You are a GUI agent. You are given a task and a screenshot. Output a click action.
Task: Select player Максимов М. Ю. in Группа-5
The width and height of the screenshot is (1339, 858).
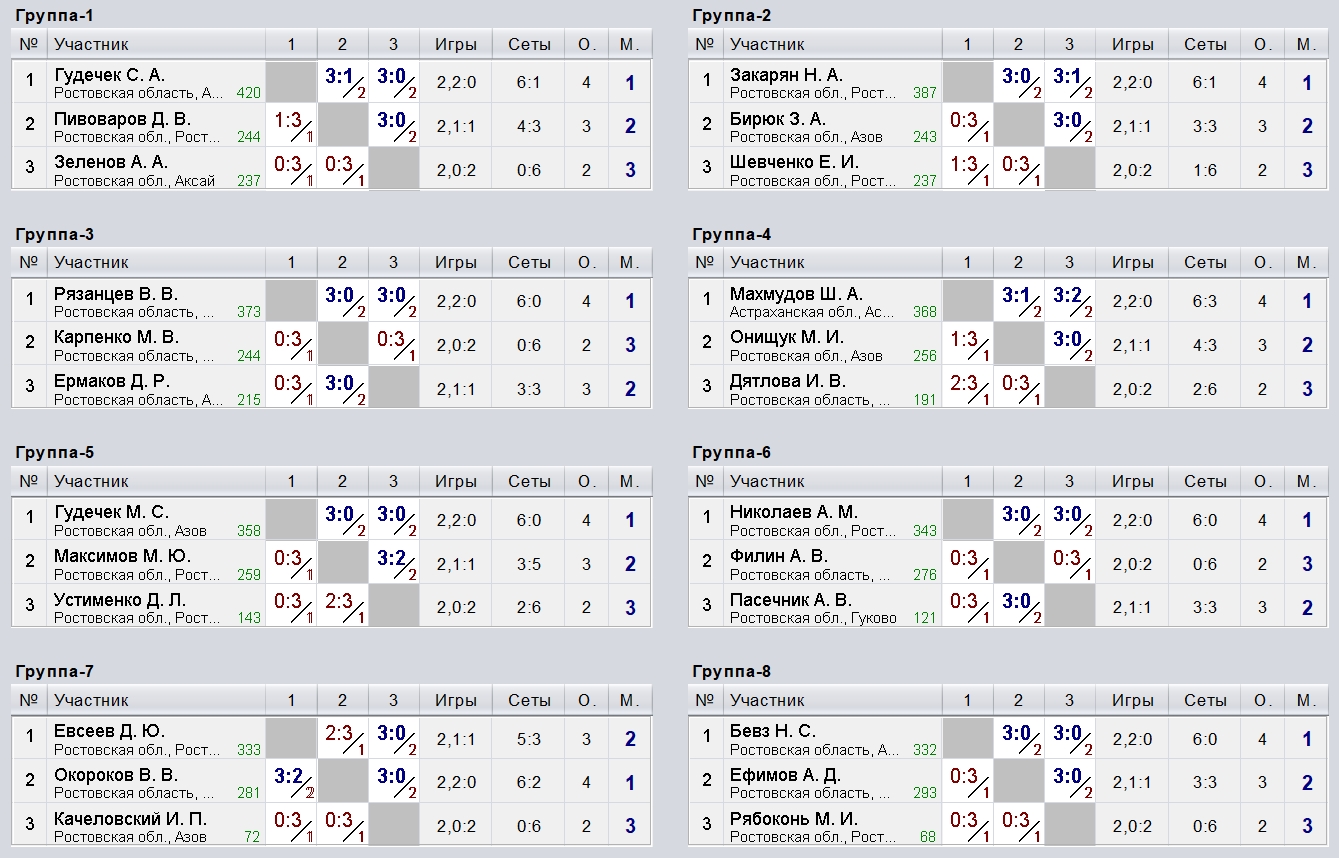click(122, 556)
